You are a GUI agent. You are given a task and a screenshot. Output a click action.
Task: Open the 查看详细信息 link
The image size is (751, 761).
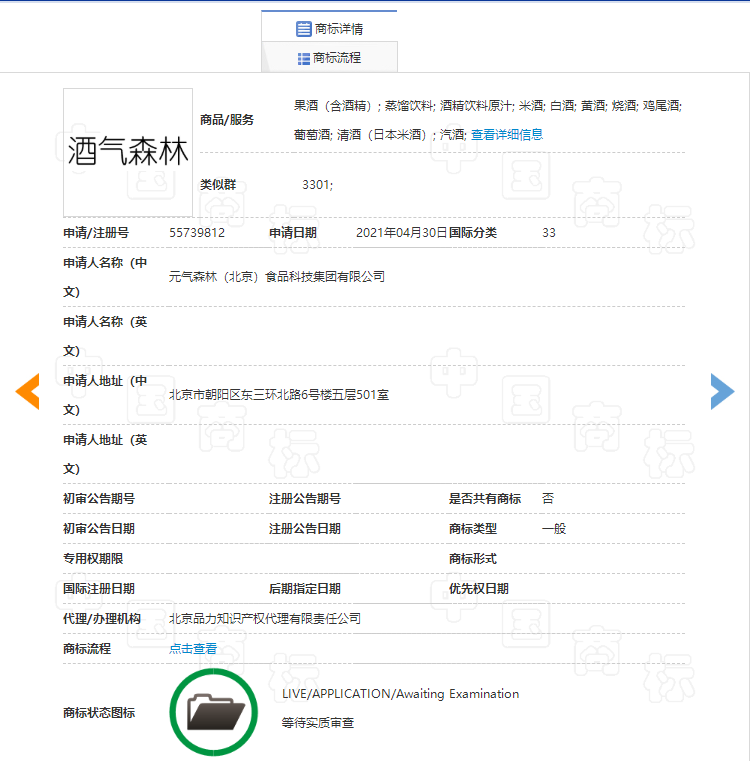point(506,134)
